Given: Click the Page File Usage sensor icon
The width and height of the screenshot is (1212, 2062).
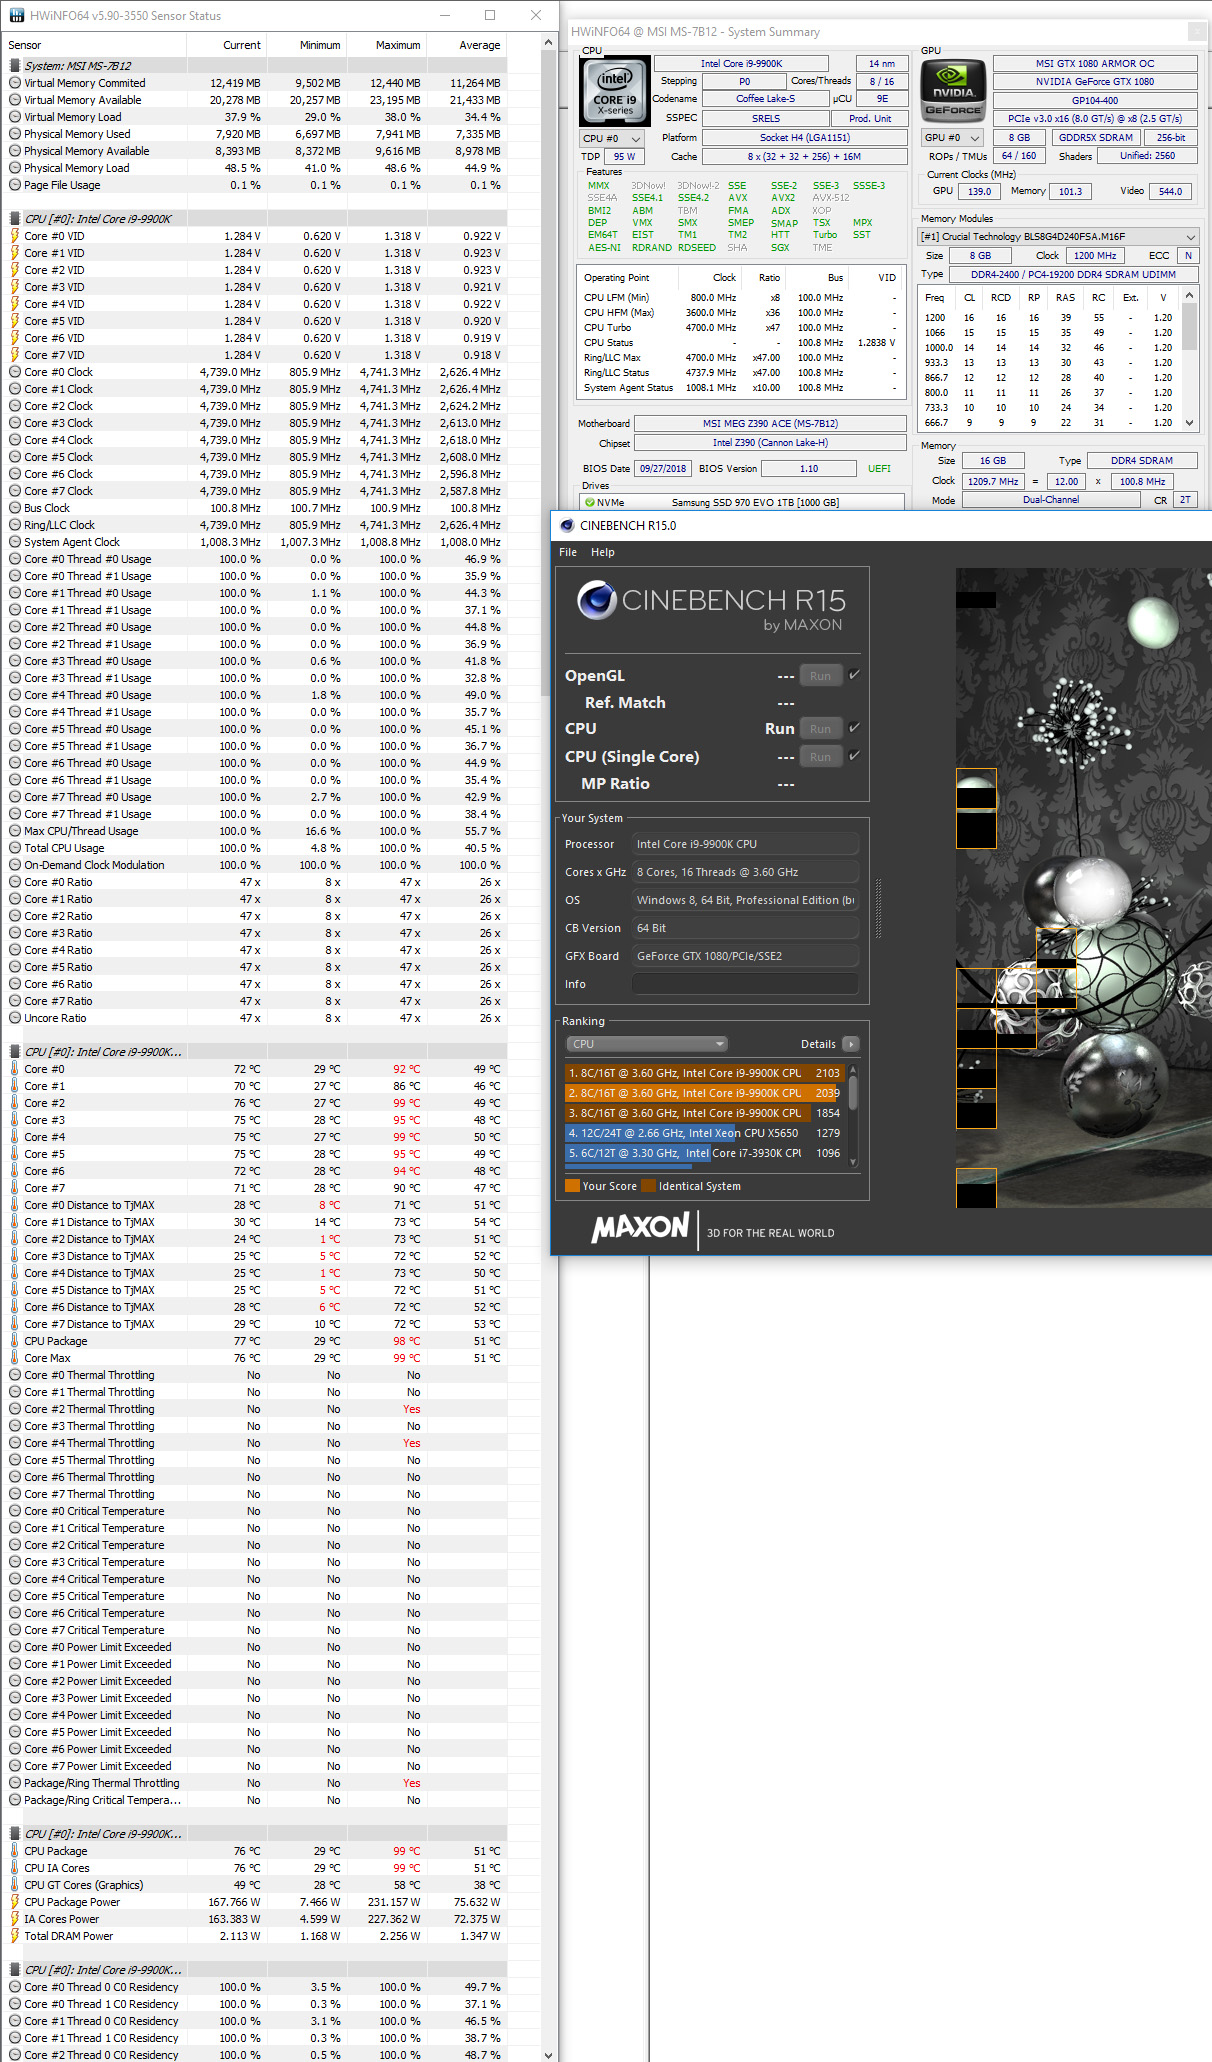Looking at the screenshot, I should (x=15, y=185).
